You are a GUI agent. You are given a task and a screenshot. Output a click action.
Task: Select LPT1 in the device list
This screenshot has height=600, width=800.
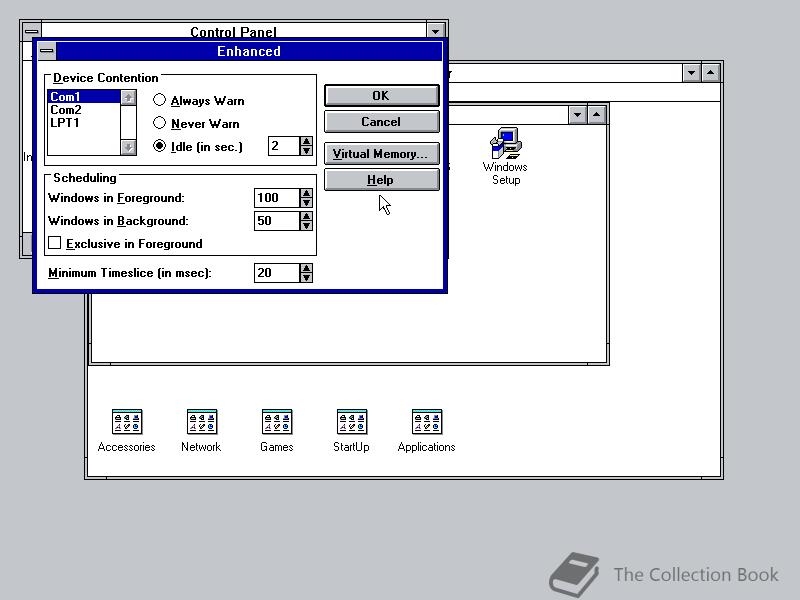pyautogui.click(x=84, y=122)
